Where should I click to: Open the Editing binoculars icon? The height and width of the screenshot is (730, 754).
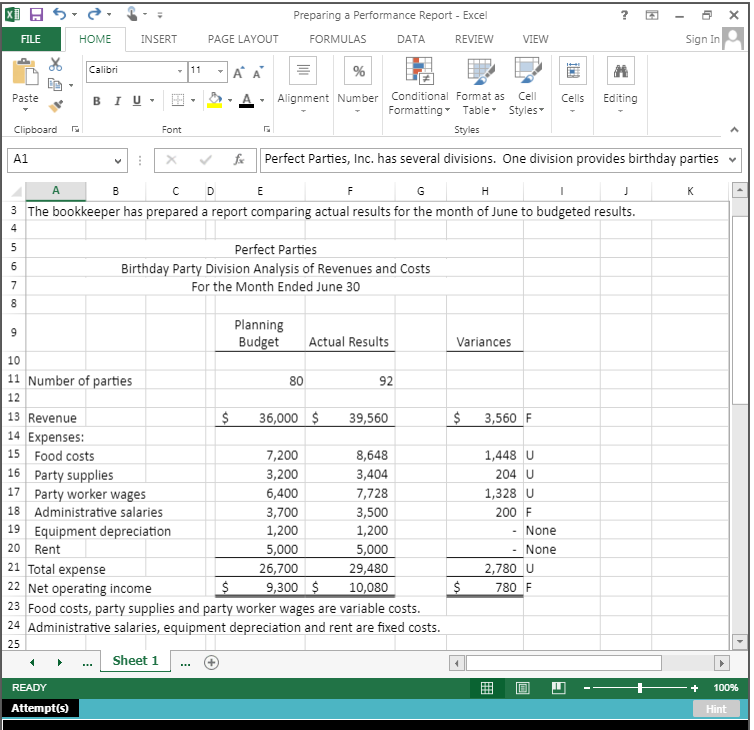point(620,71)
